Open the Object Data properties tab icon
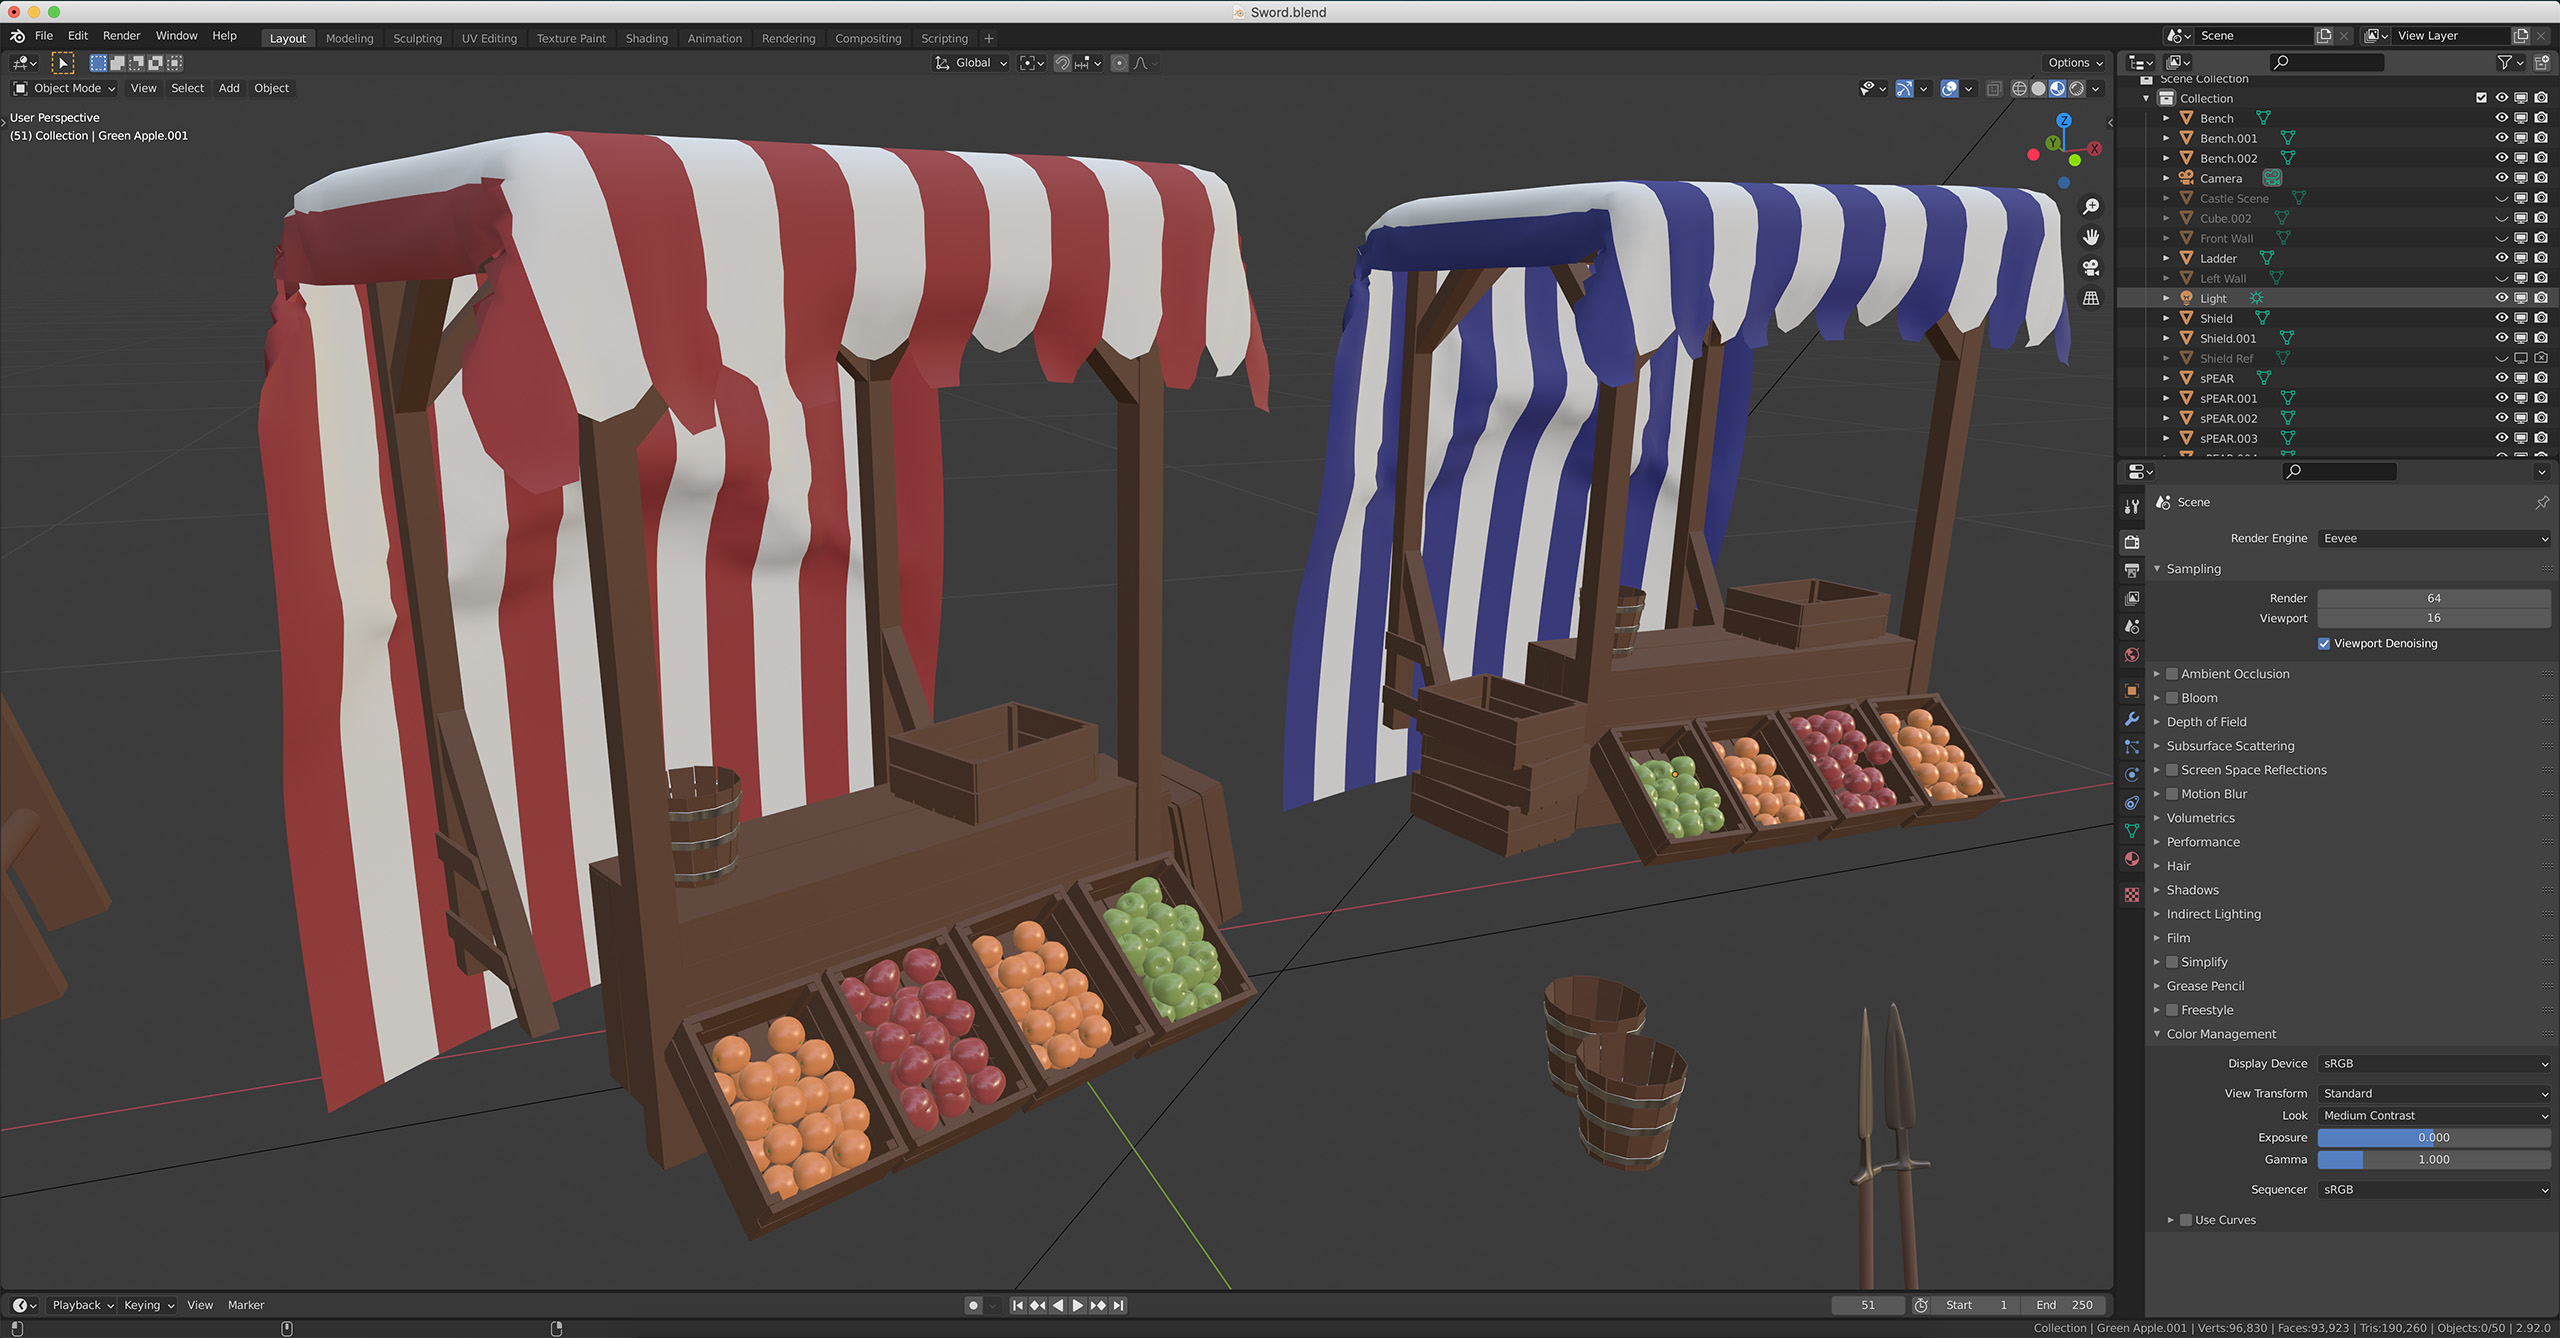This screenshot has height=1338, width=2560. coord(2132,831)
